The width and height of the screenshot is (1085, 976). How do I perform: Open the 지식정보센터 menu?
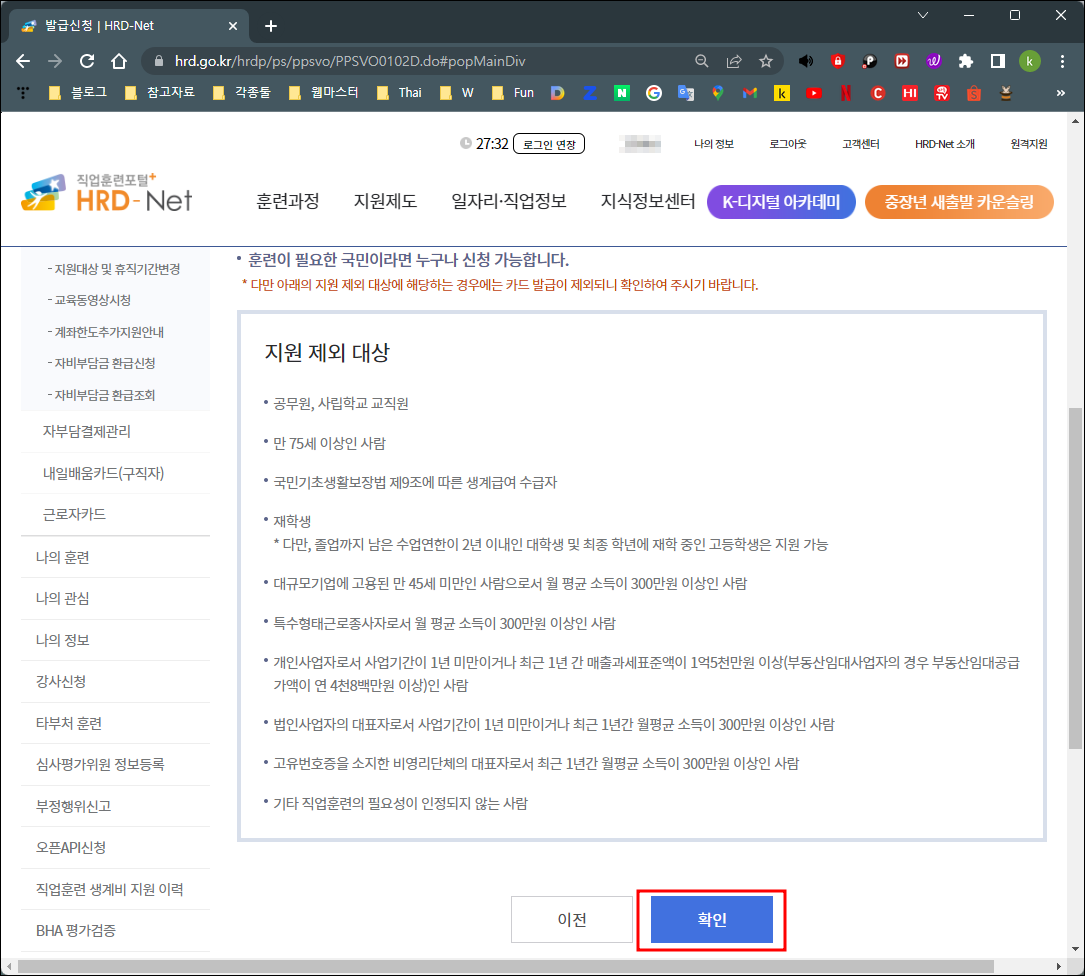pyautogui.click(x=645, y=201)
